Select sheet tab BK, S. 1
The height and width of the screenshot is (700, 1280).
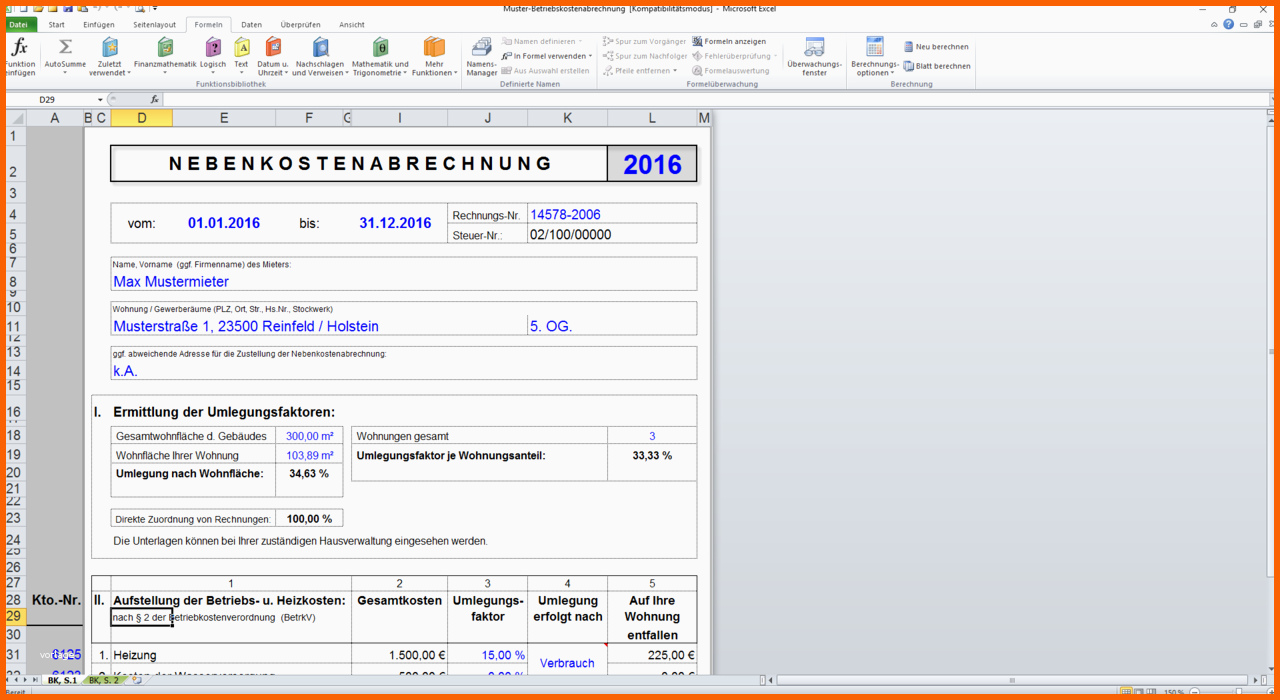coord(61,680)
